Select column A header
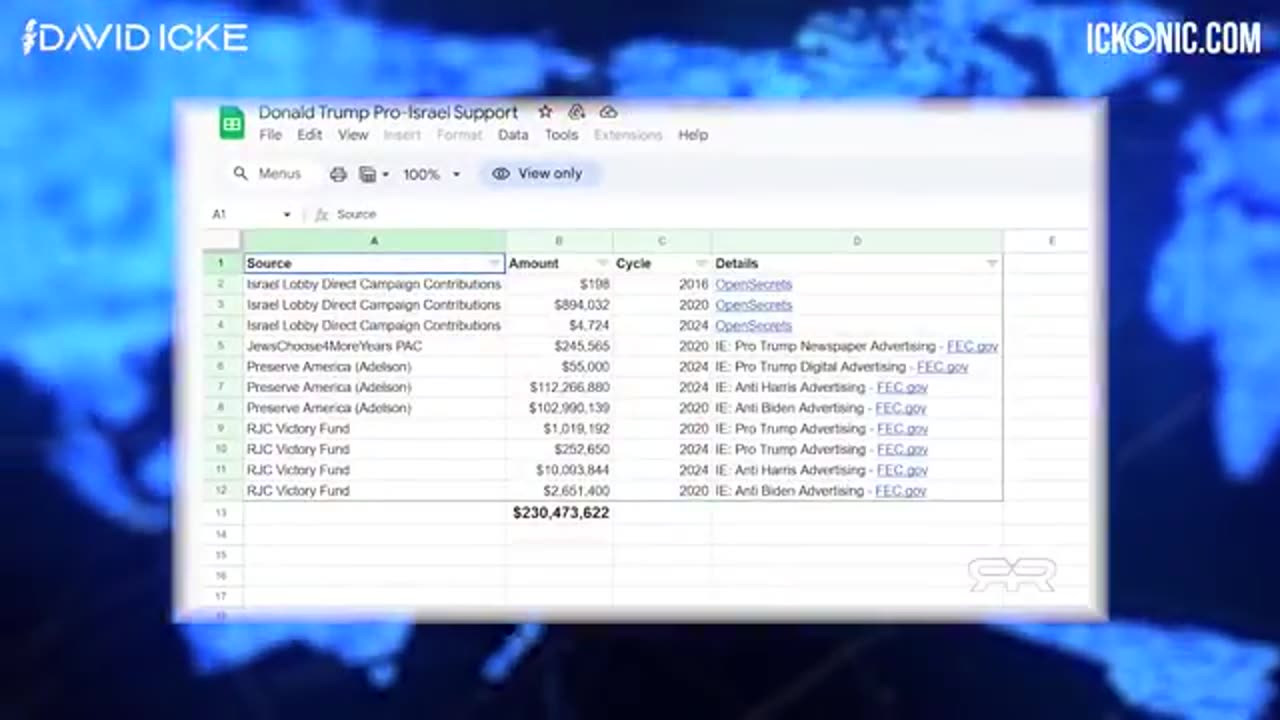This screenshot has height=720, width=1280. click(x=375, y=241)
